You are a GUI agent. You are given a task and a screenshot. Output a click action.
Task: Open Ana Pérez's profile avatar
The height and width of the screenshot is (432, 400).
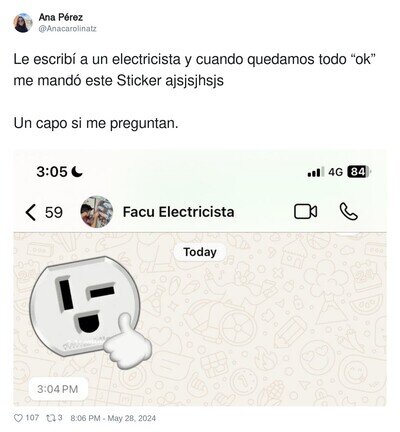[23, 23]
